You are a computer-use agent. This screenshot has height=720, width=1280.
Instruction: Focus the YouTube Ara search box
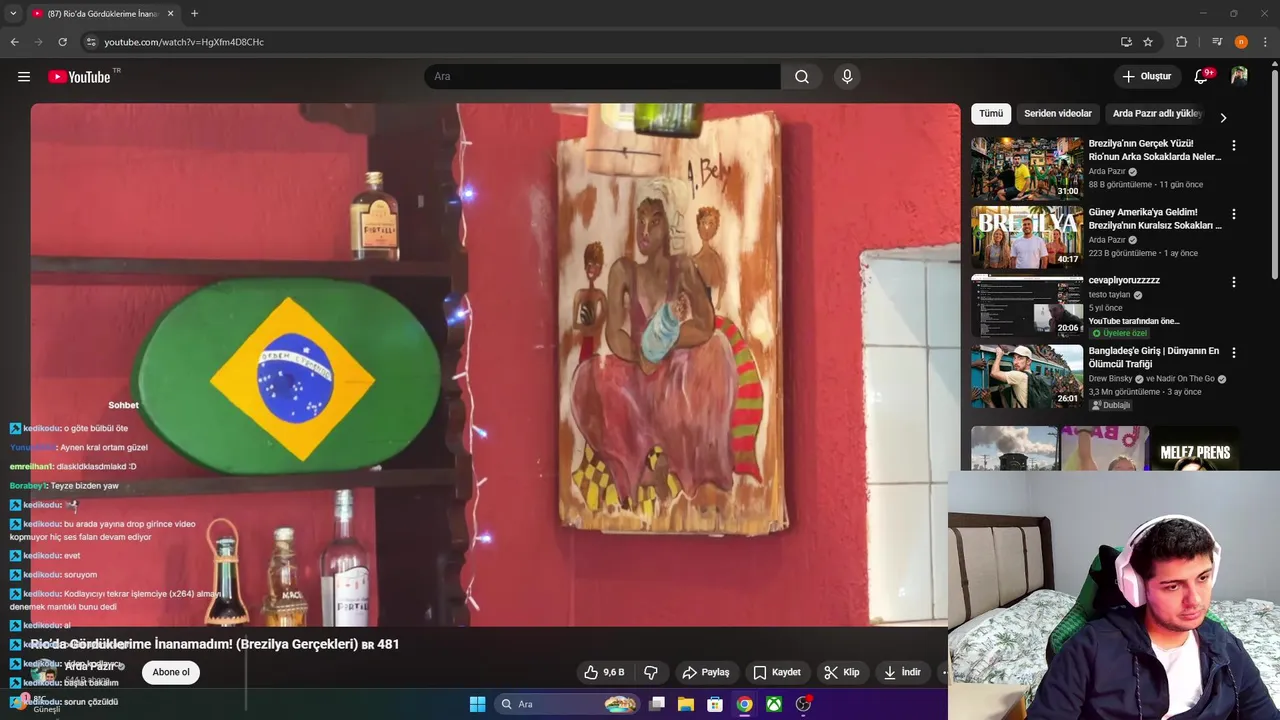click(x=603, y=77)
